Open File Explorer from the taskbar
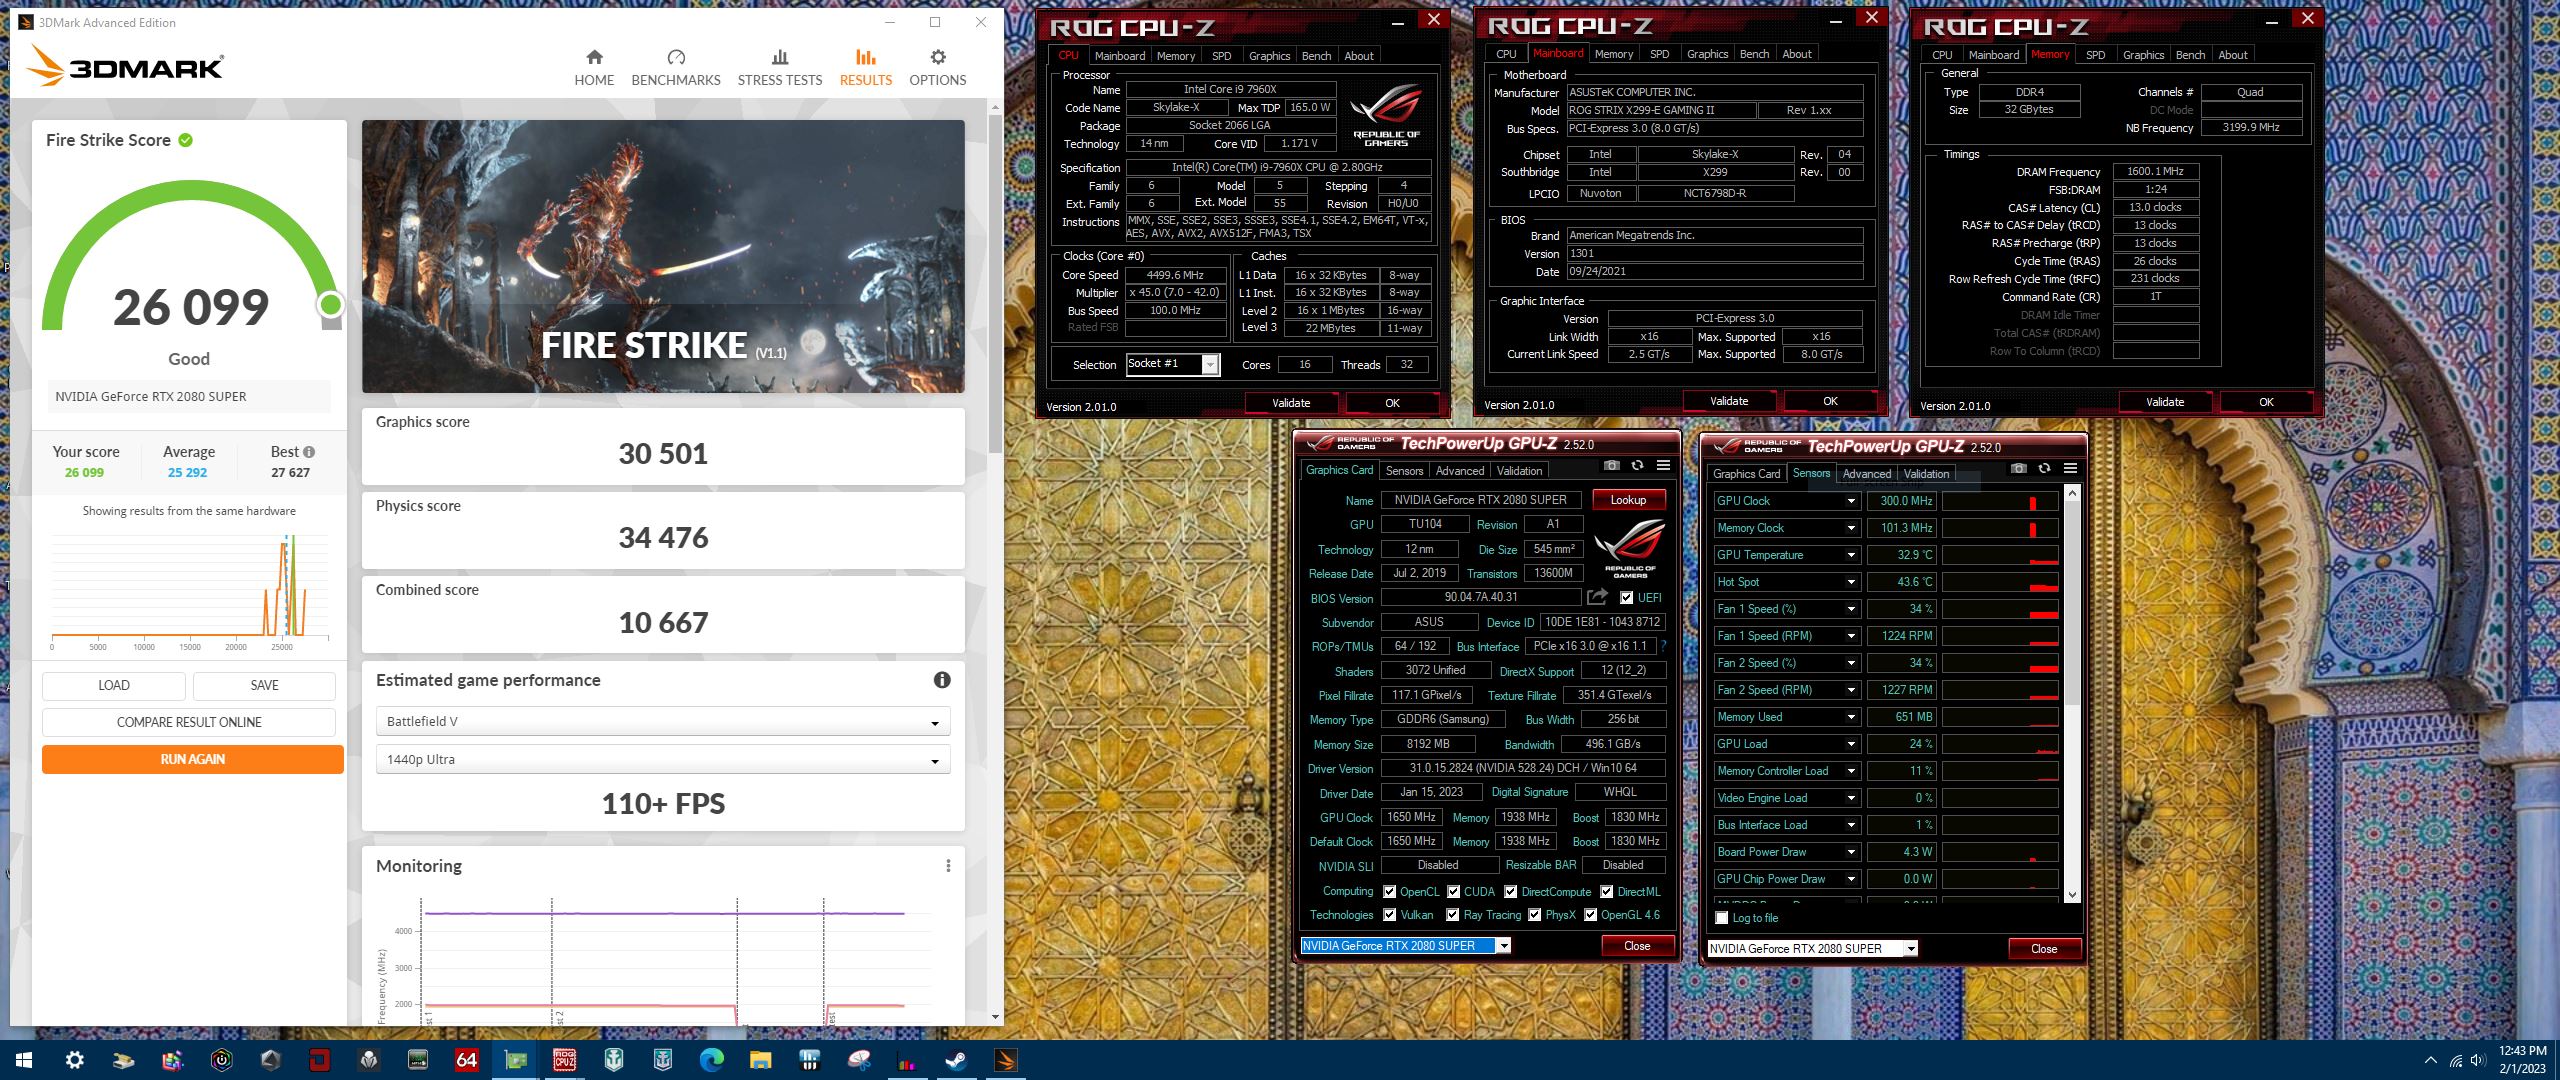 760,1060
